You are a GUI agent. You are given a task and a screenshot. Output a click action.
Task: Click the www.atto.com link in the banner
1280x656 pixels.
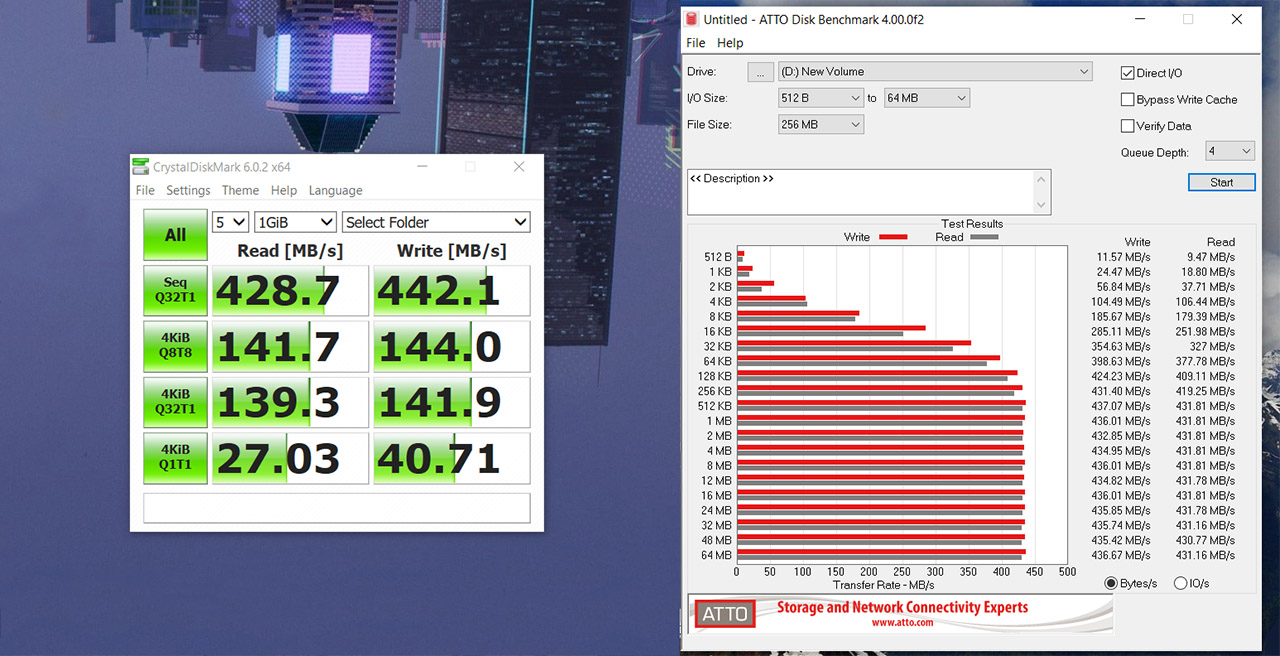902,622
